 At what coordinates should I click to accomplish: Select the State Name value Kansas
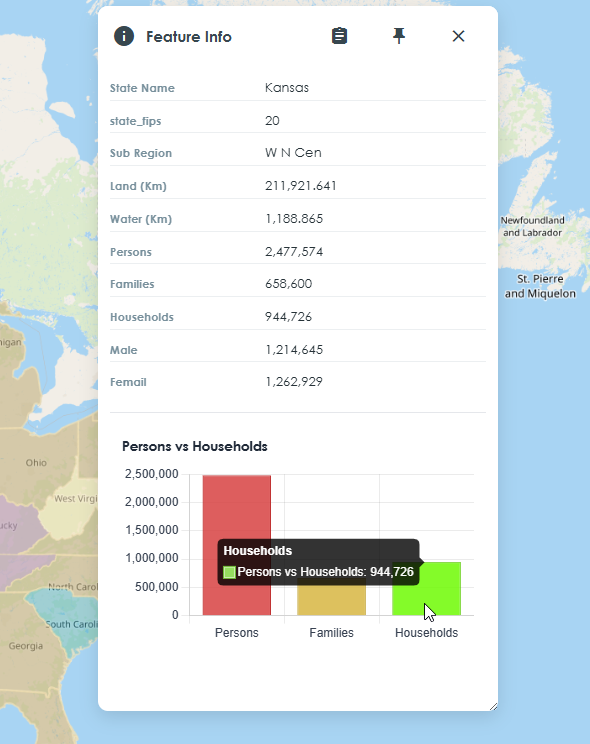(x=287, y=88)
